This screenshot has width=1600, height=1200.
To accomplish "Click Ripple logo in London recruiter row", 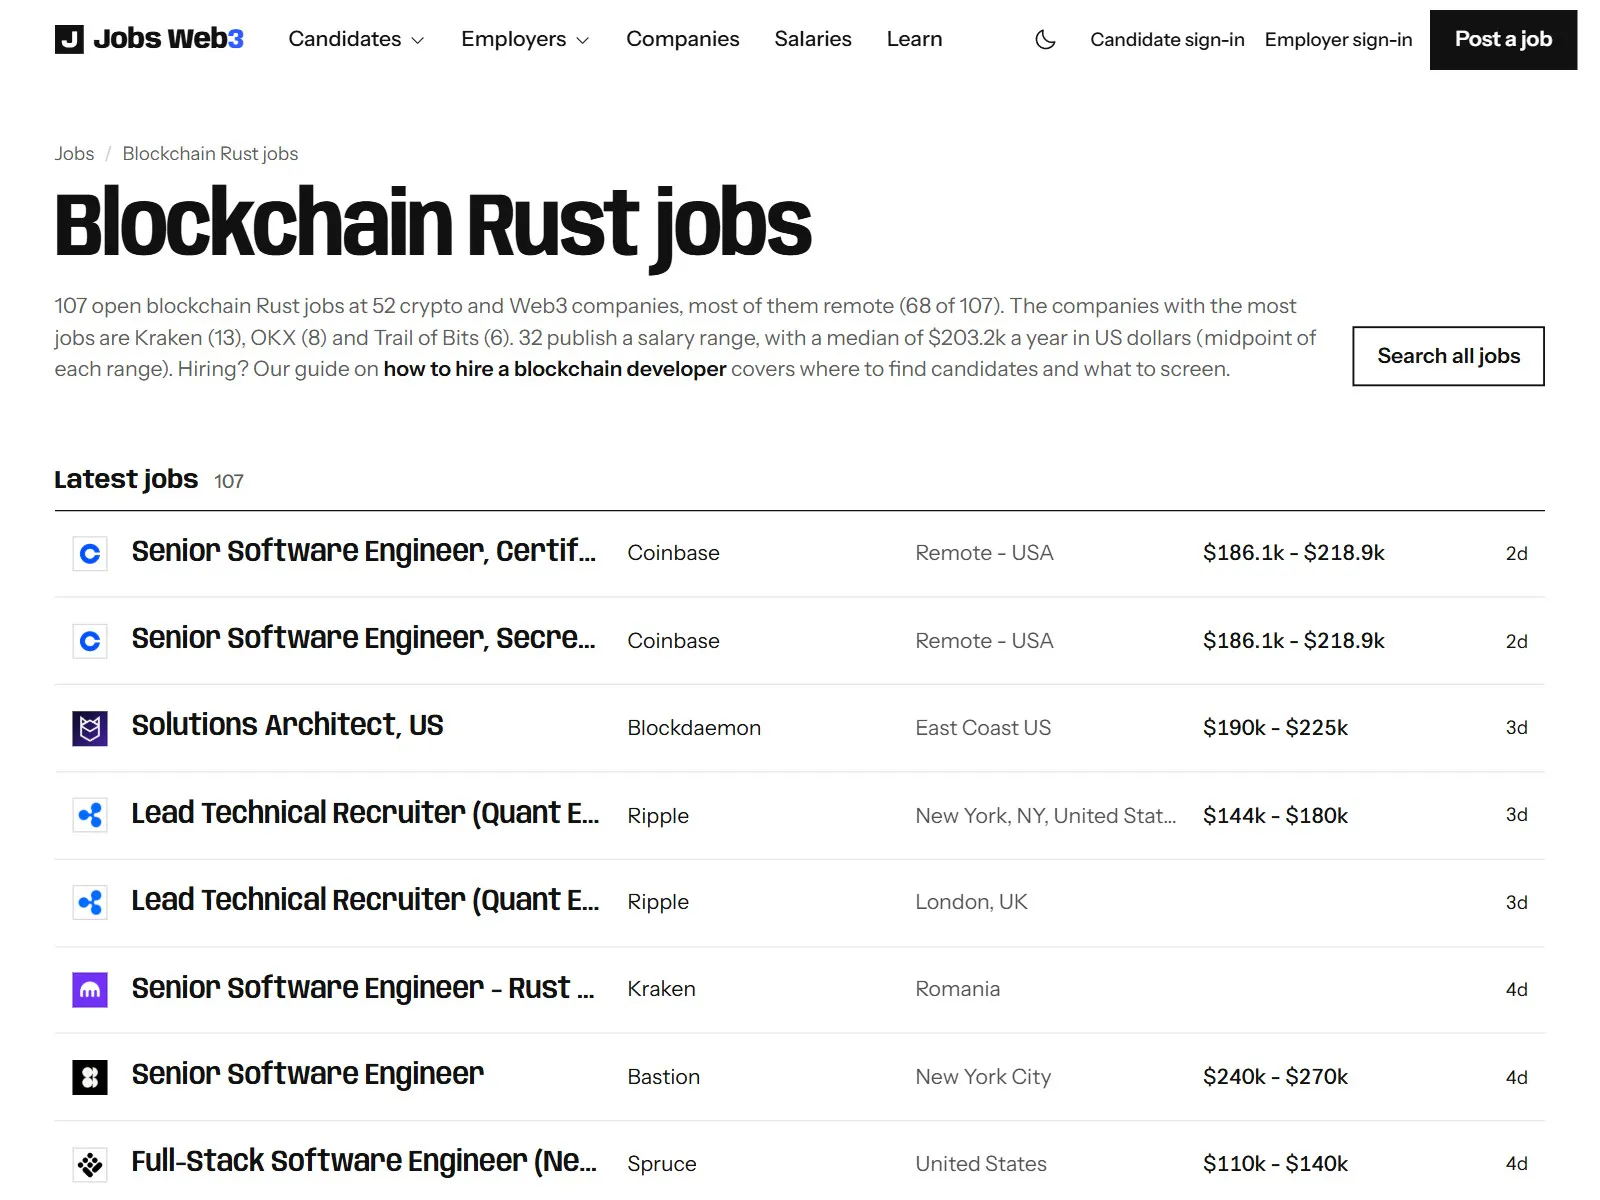I will [x=90, y=902].
